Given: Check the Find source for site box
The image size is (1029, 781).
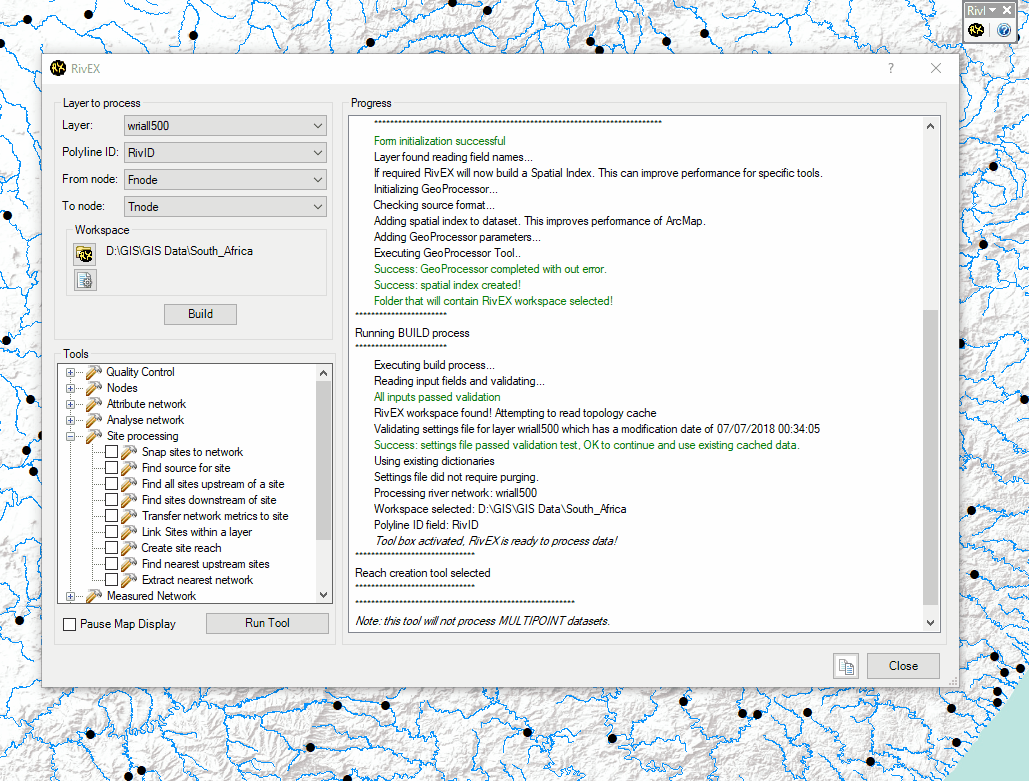Looking at the screenshot, I should coord(112,468).
